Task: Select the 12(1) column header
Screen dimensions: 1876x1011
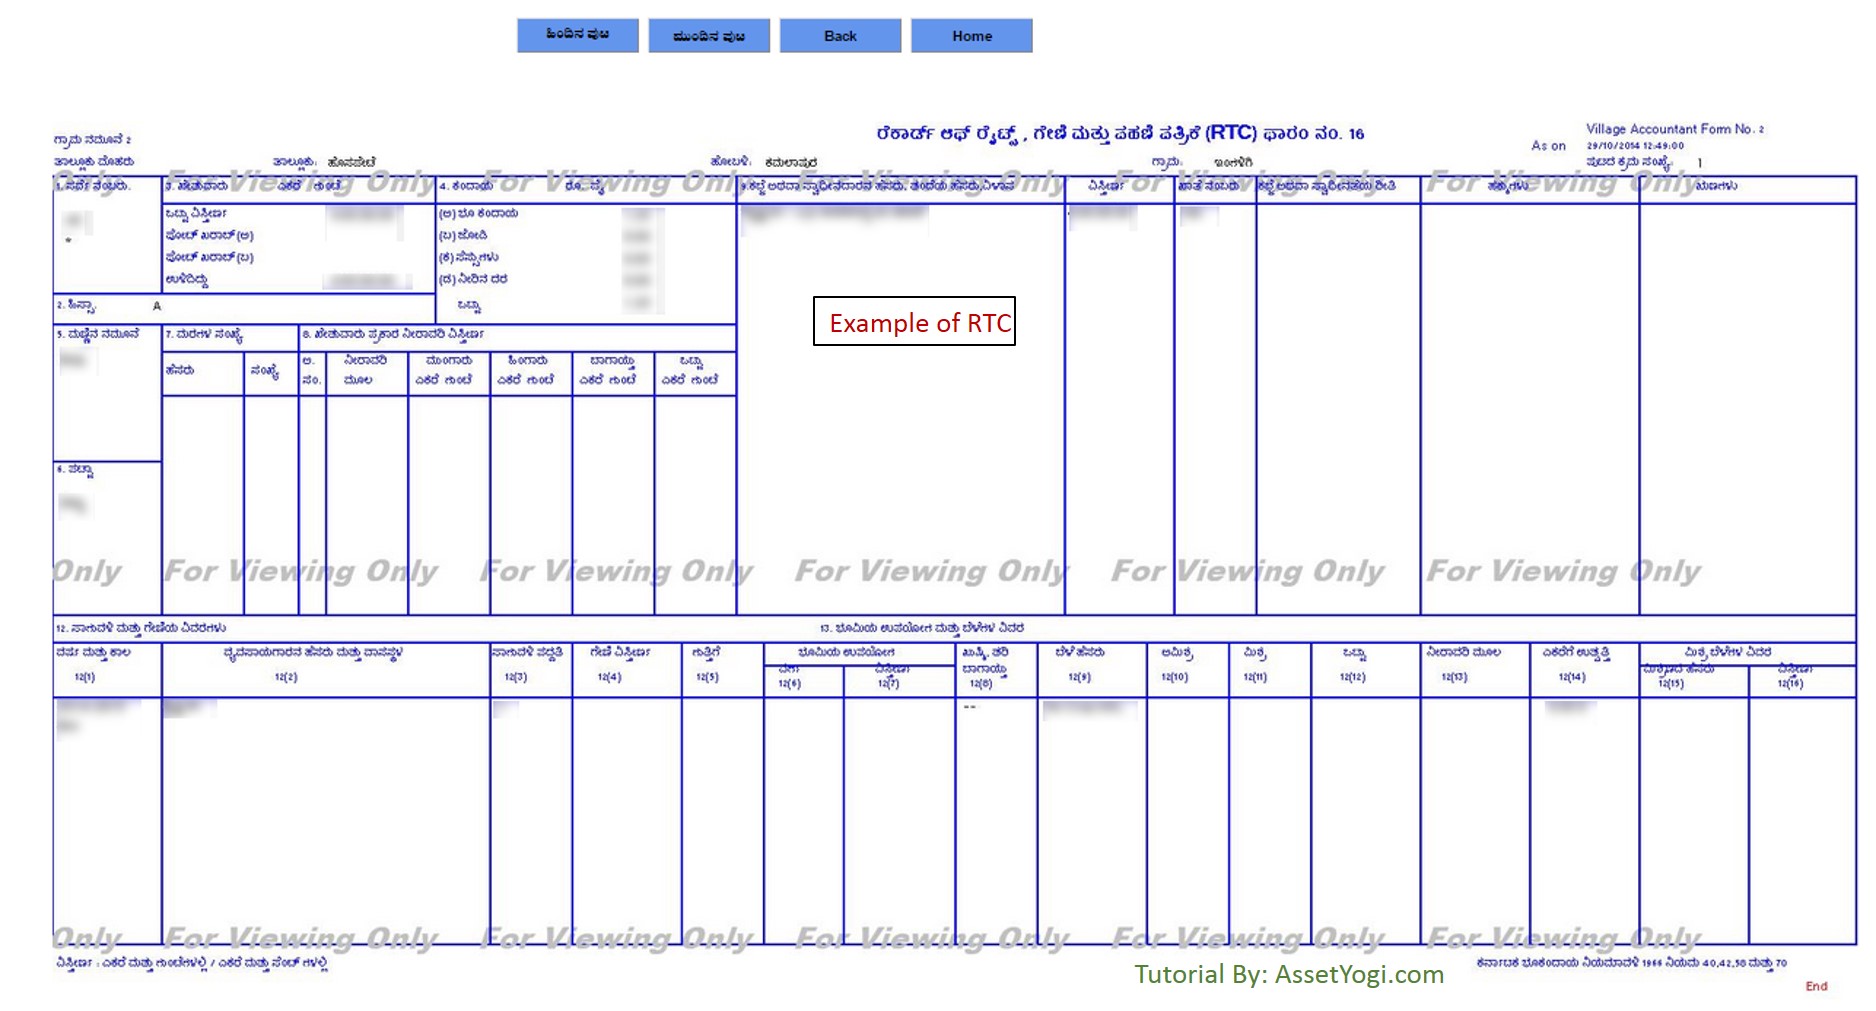Action: click(x=85, y=677)
